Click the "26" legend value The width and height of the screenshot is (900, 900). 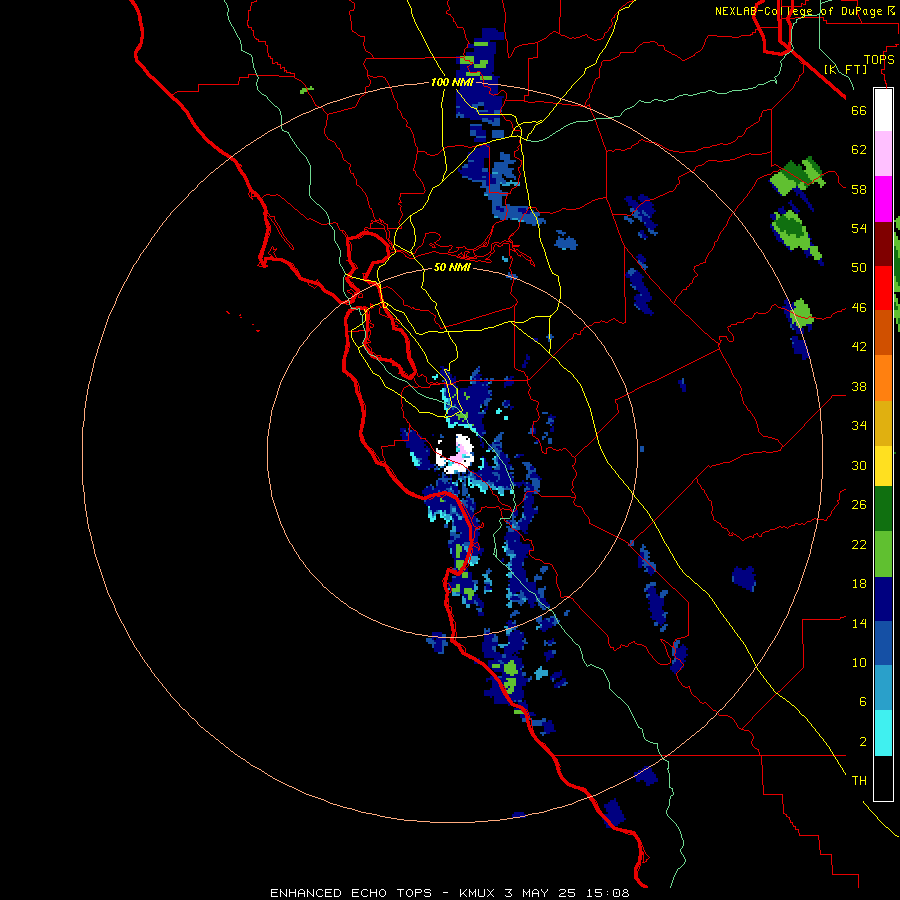tap(859, 505)
